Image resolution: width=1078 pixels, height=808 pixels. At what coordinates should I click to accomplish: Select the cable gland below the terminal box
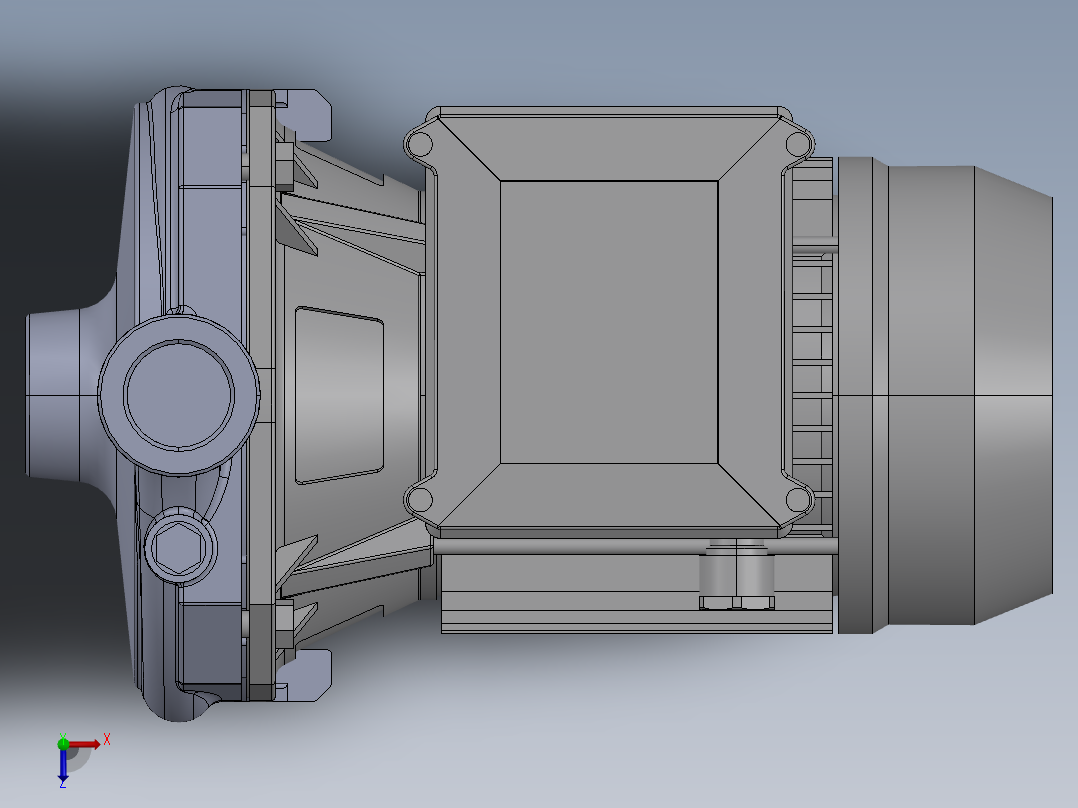click(x=736, y=574)
